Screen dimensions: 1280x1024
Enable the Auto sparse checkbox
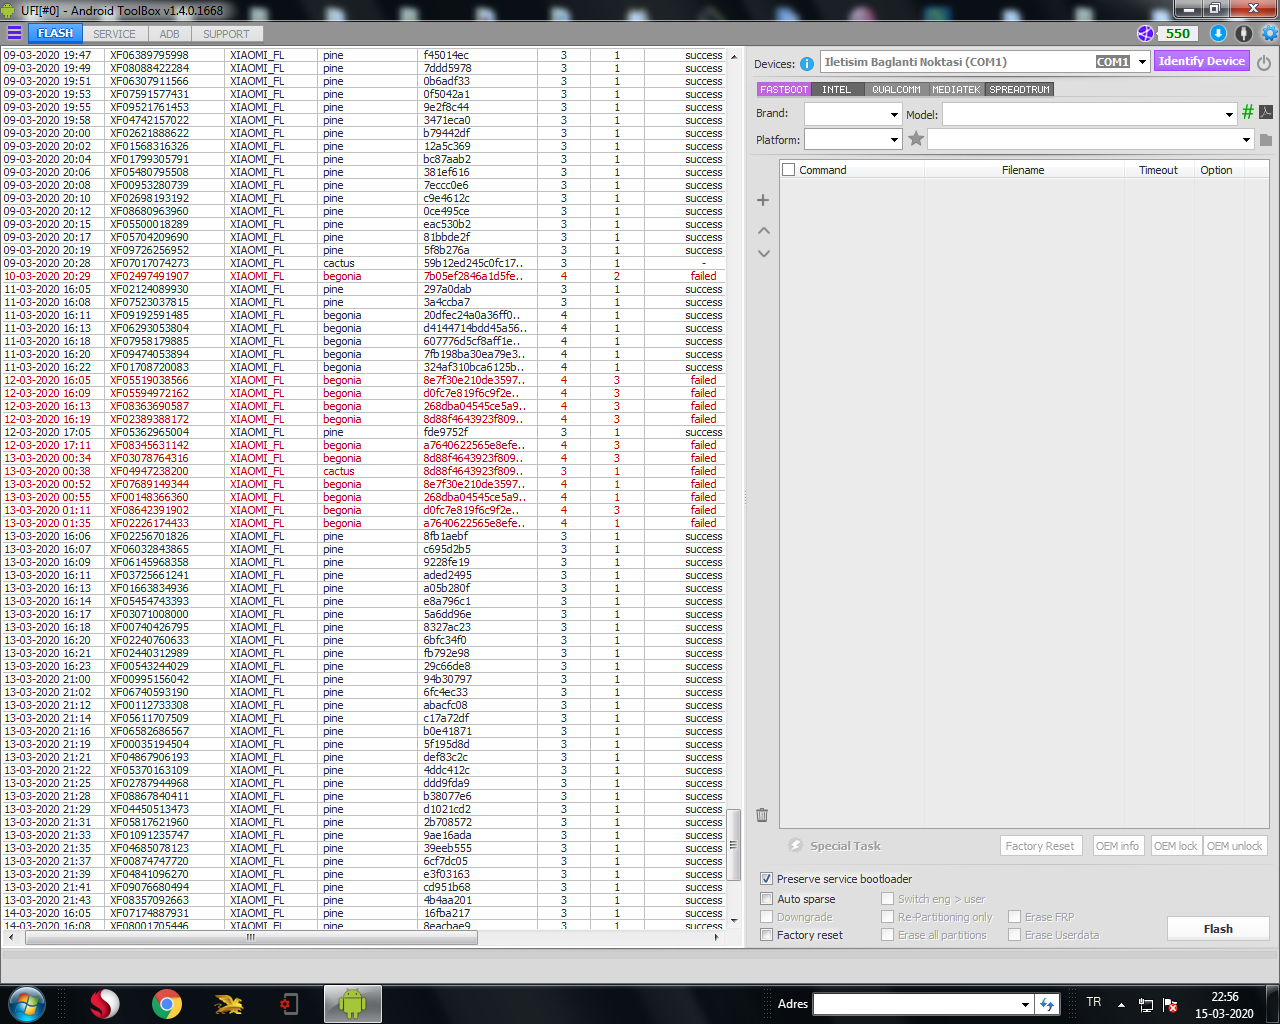pyautogui.click(x=767, y=898)
